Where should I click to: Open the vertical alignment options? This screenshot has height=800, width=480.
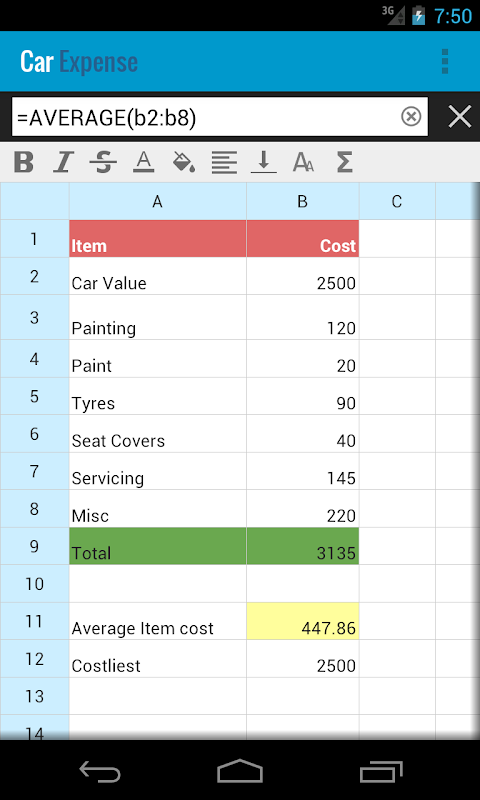click(264, 163)
